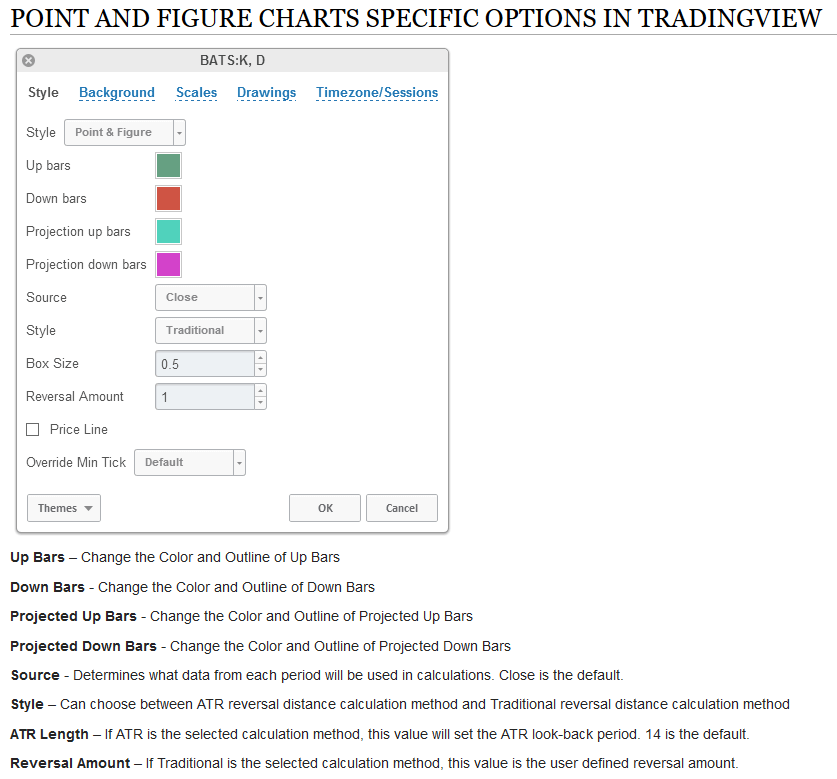Open the Point & Figure style dropdown
The image size is (837, 779).
pyautogui.click(x=125, y=132)
